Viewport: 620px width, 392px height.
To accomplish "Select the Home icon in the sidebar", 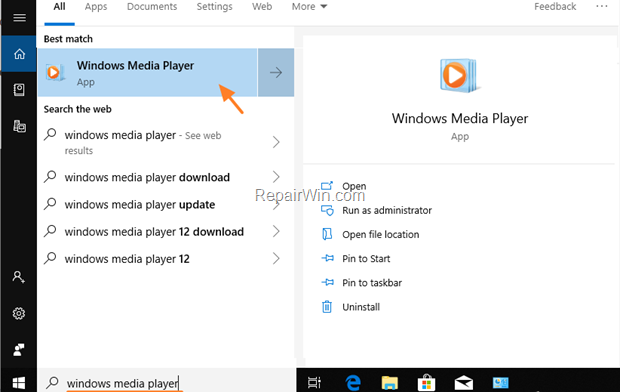I will [19, 54].
